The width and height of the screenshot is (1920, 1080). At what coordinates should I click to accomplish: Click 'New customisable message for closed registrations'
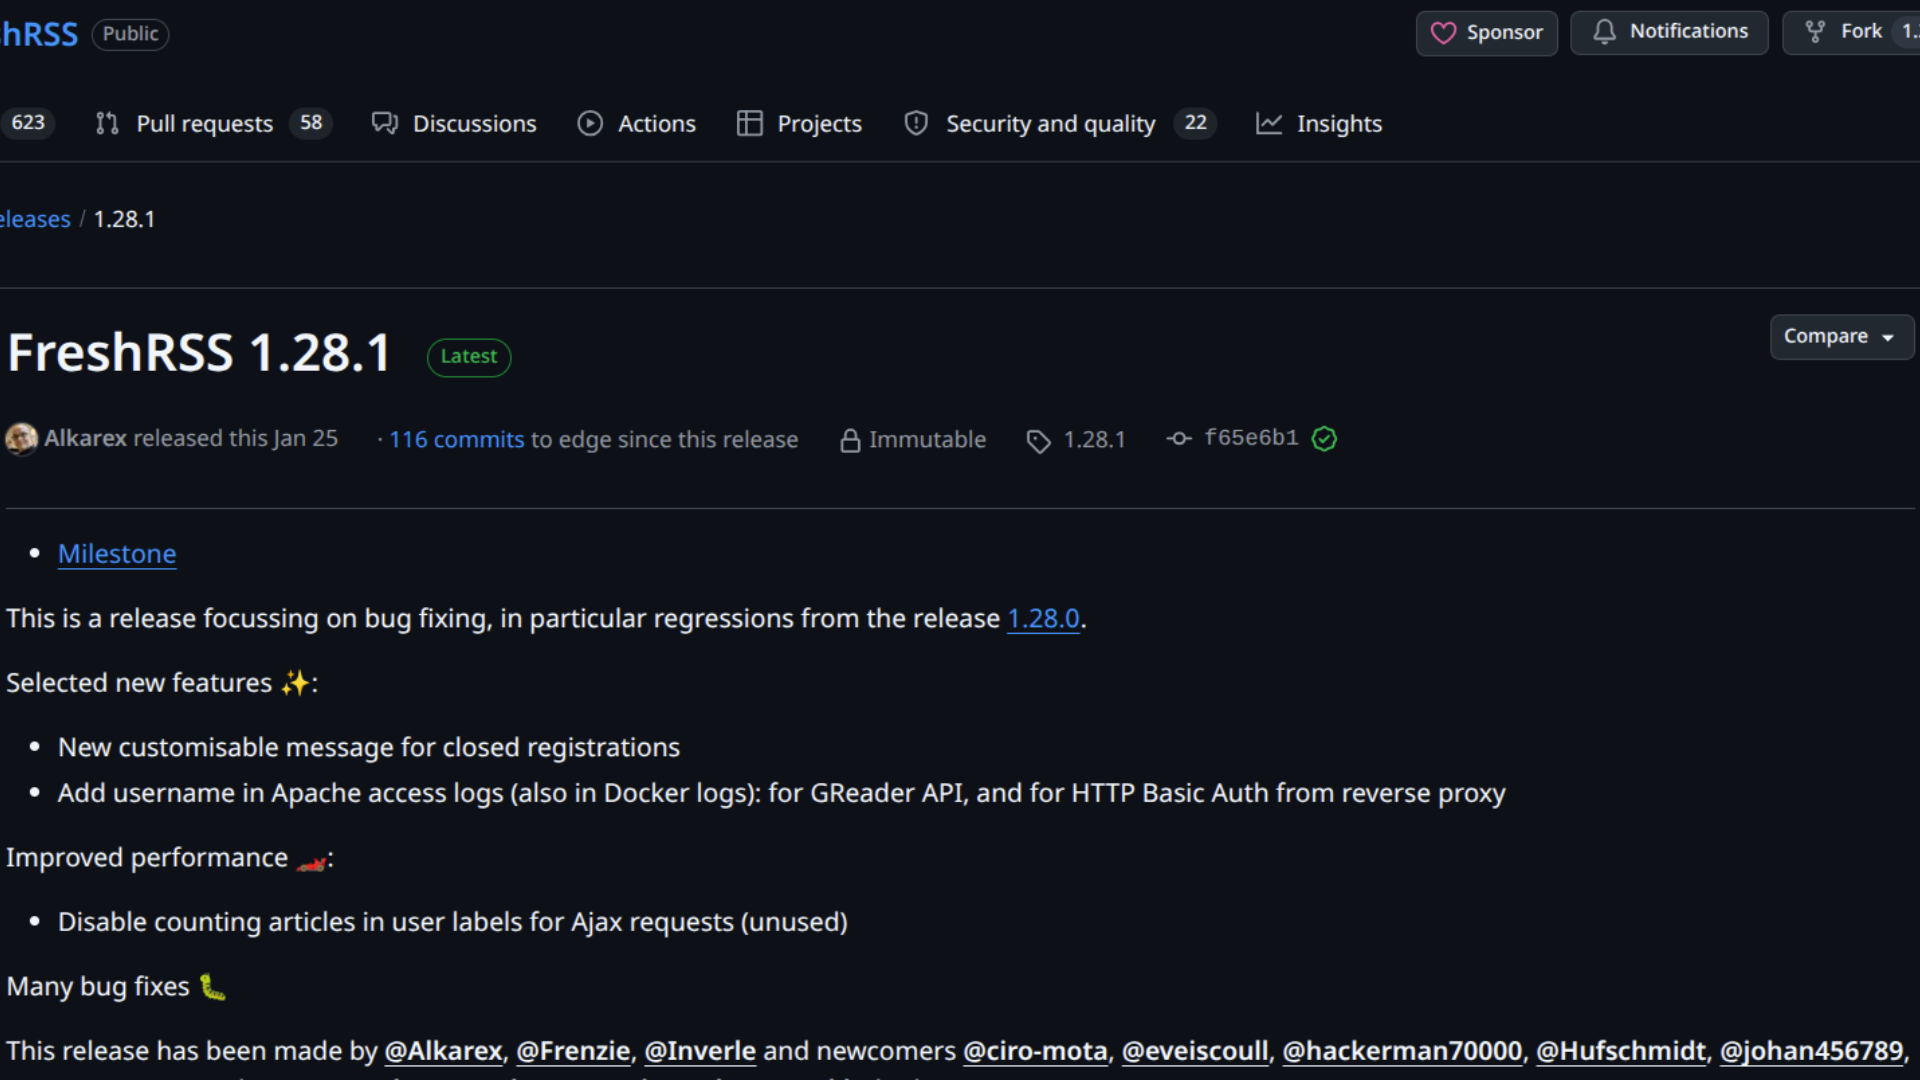[x=369, y=748]
